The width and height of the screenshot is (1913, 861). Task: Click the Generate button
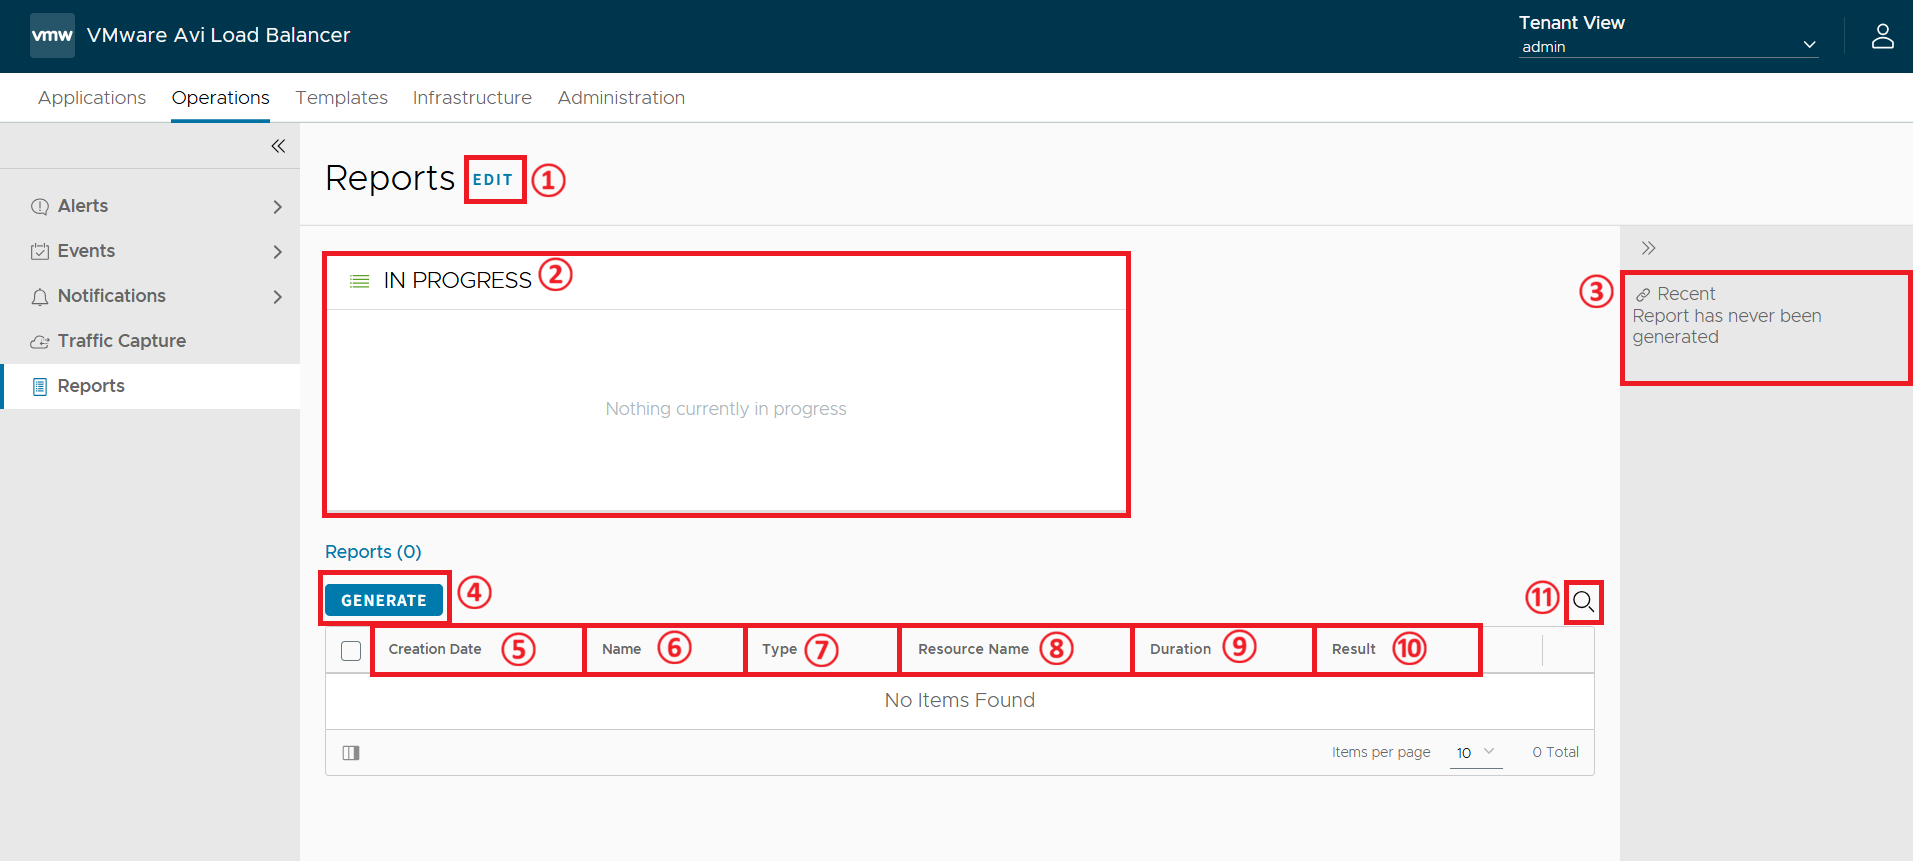[x=384, y=600]
